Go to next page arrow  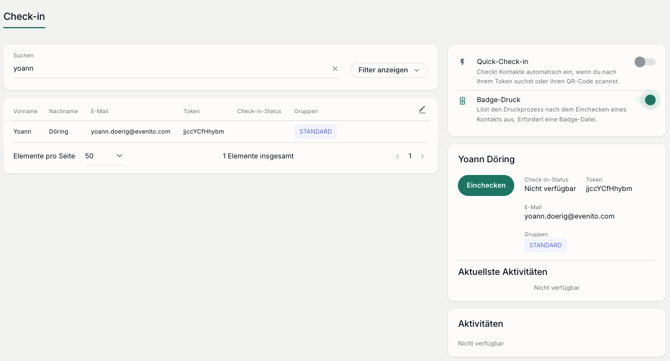click(422, 156)
